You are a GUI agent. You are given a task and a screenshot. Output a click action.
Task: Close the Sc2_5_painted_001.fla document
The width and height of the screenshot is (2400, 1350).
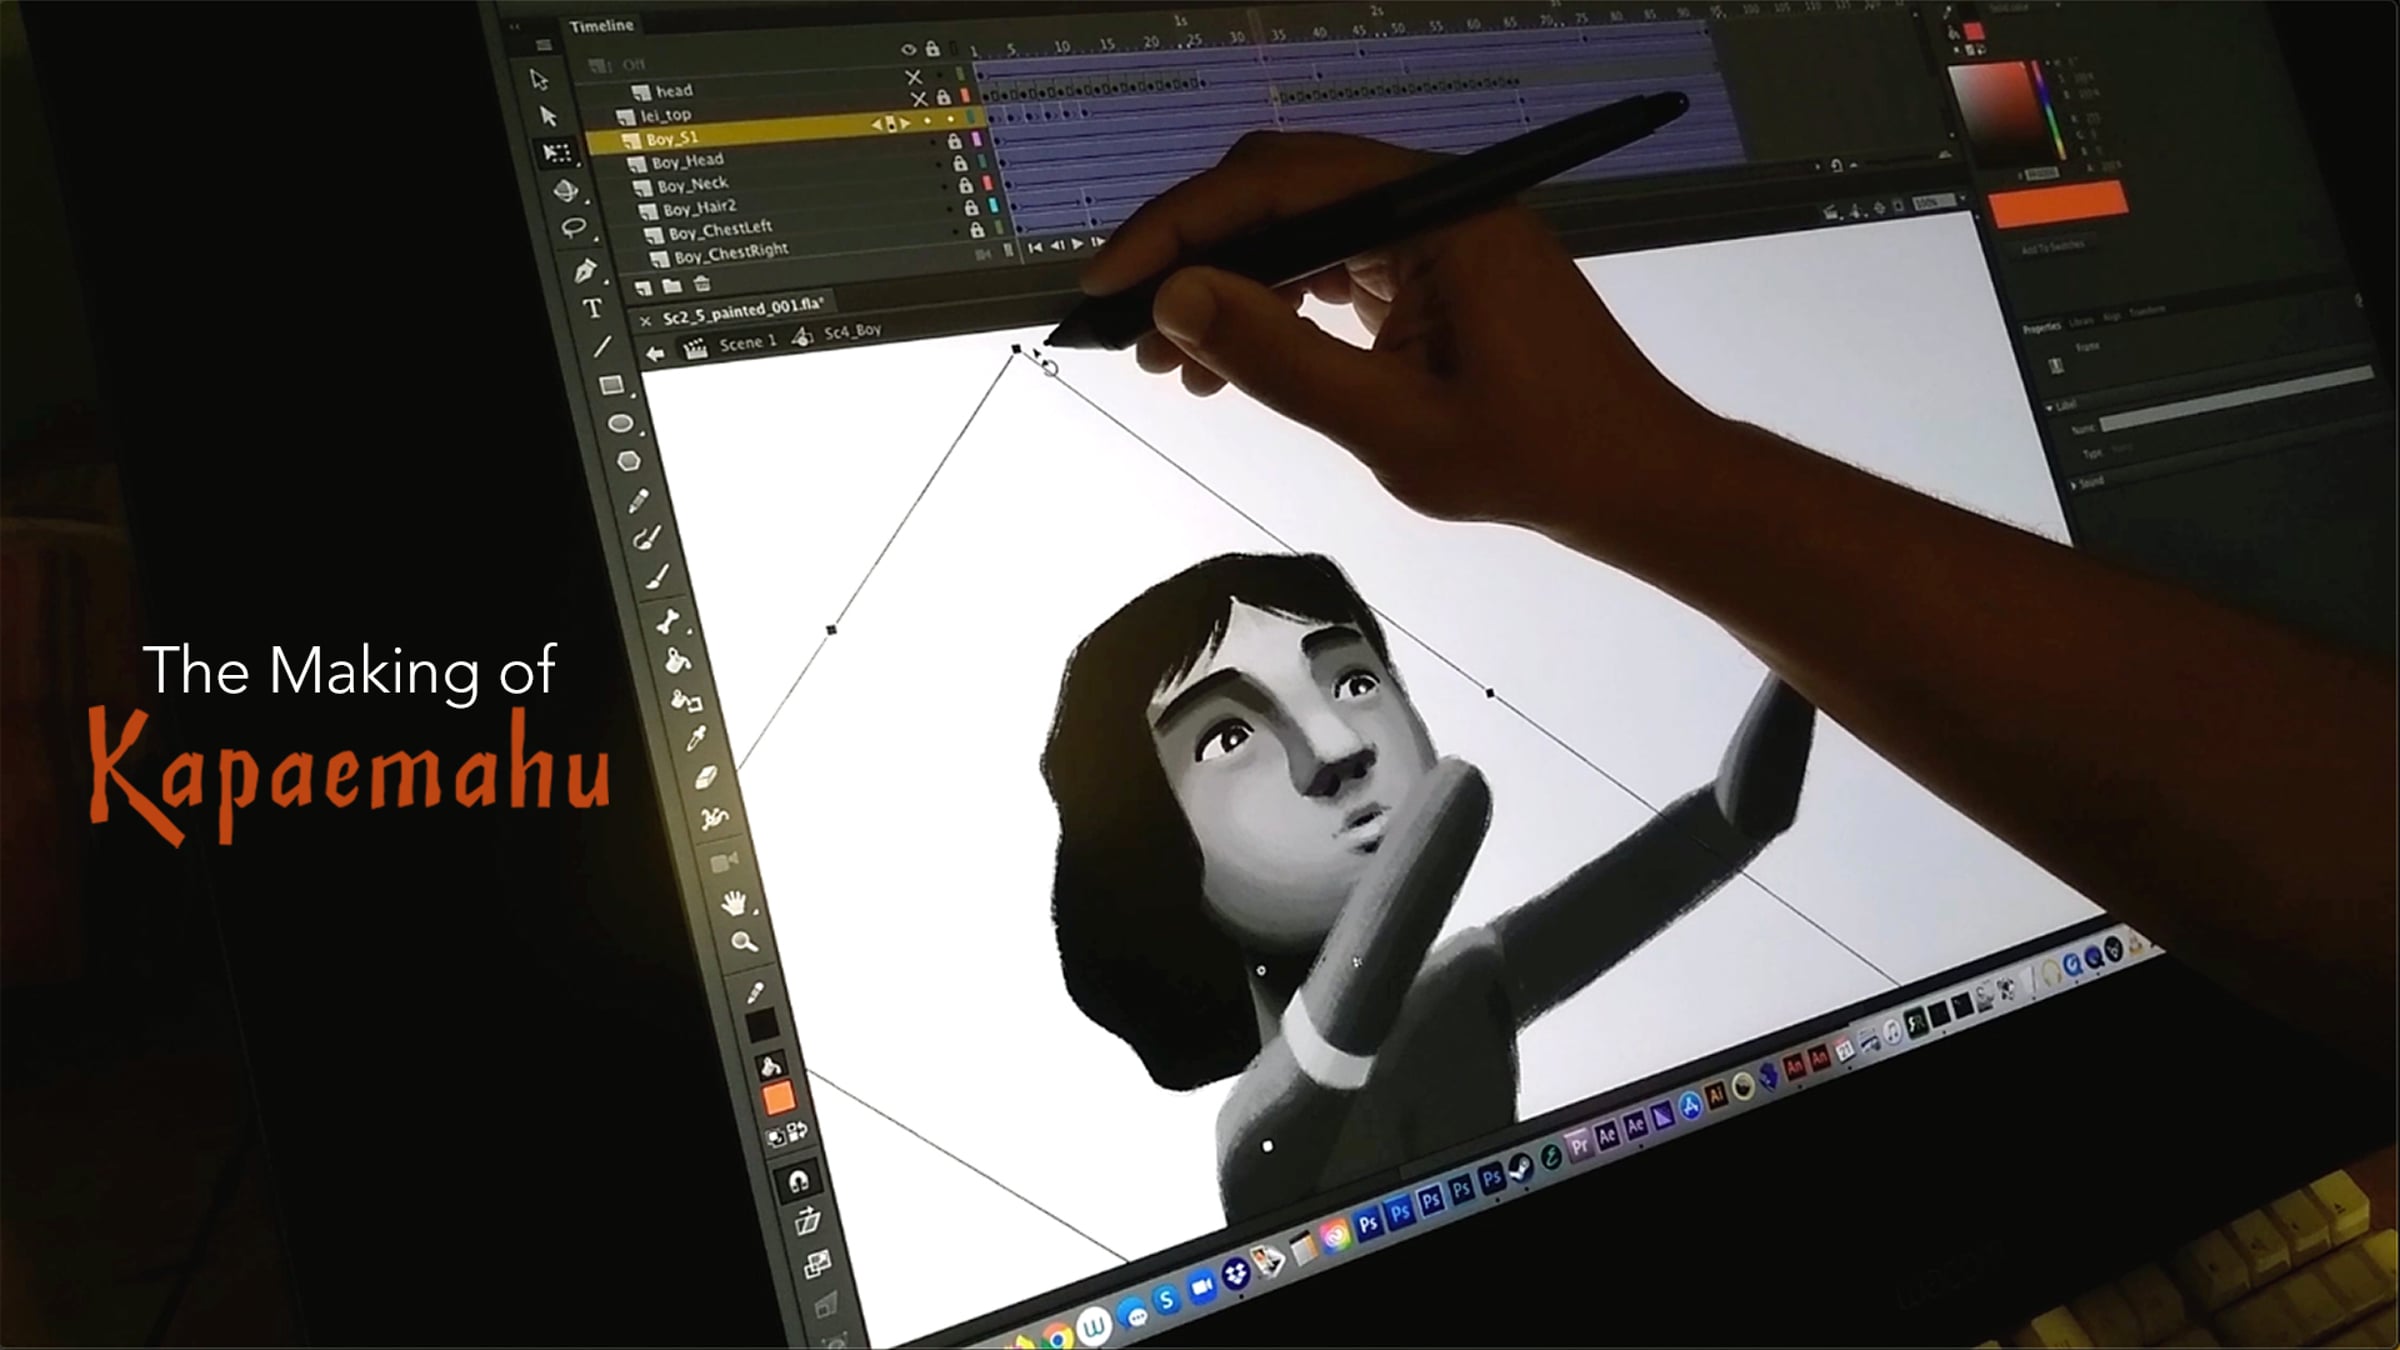tap(645, 320)
